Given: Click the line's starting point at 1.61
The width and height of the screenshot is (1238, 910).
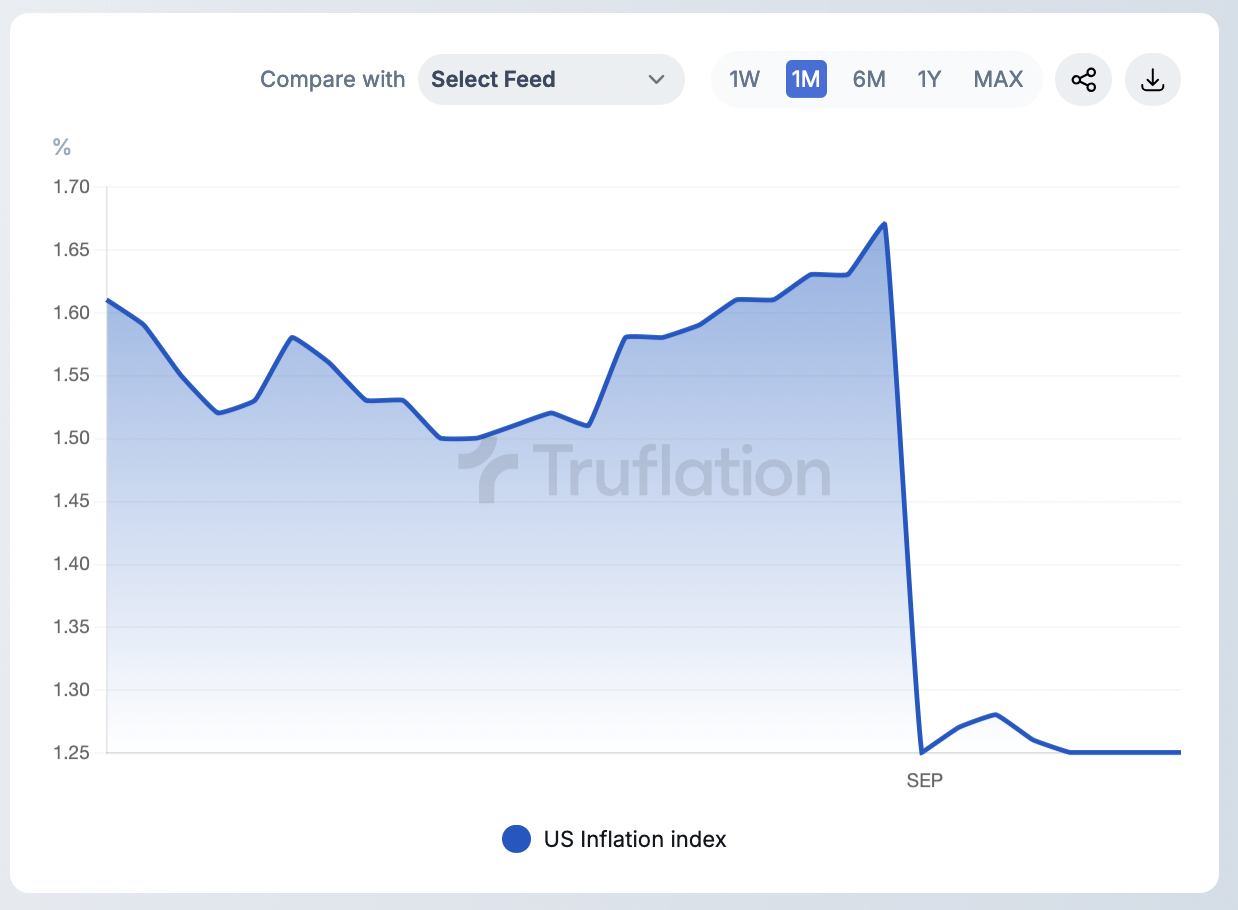Looking at the screenshot, I should (x=108, y=300).
